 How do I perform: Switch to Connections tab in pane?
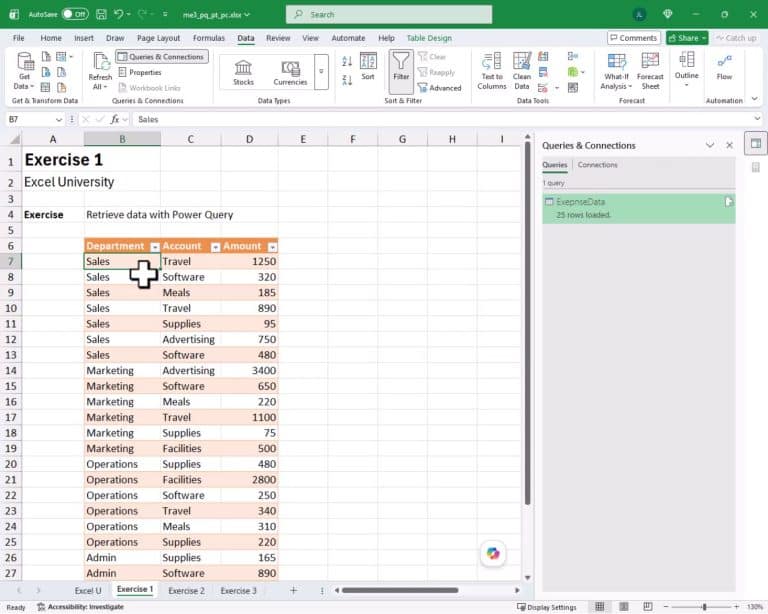[597, 165]
